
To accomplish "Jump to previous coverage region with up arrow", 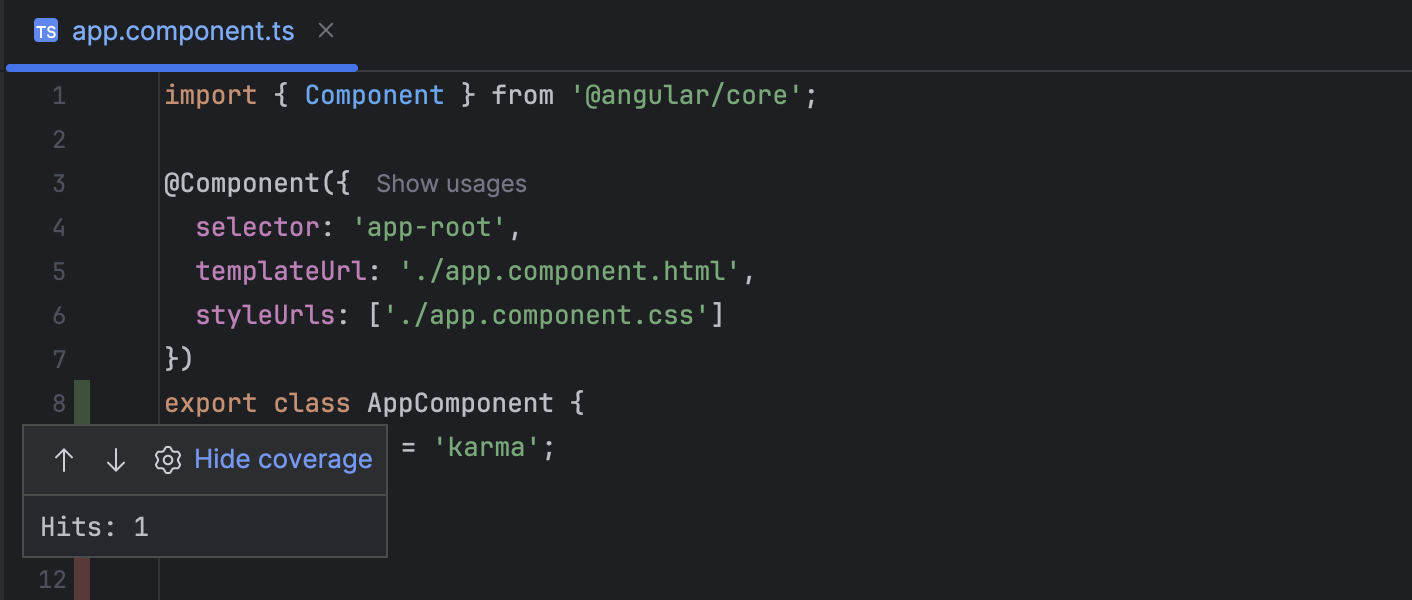I will (64, 459).
